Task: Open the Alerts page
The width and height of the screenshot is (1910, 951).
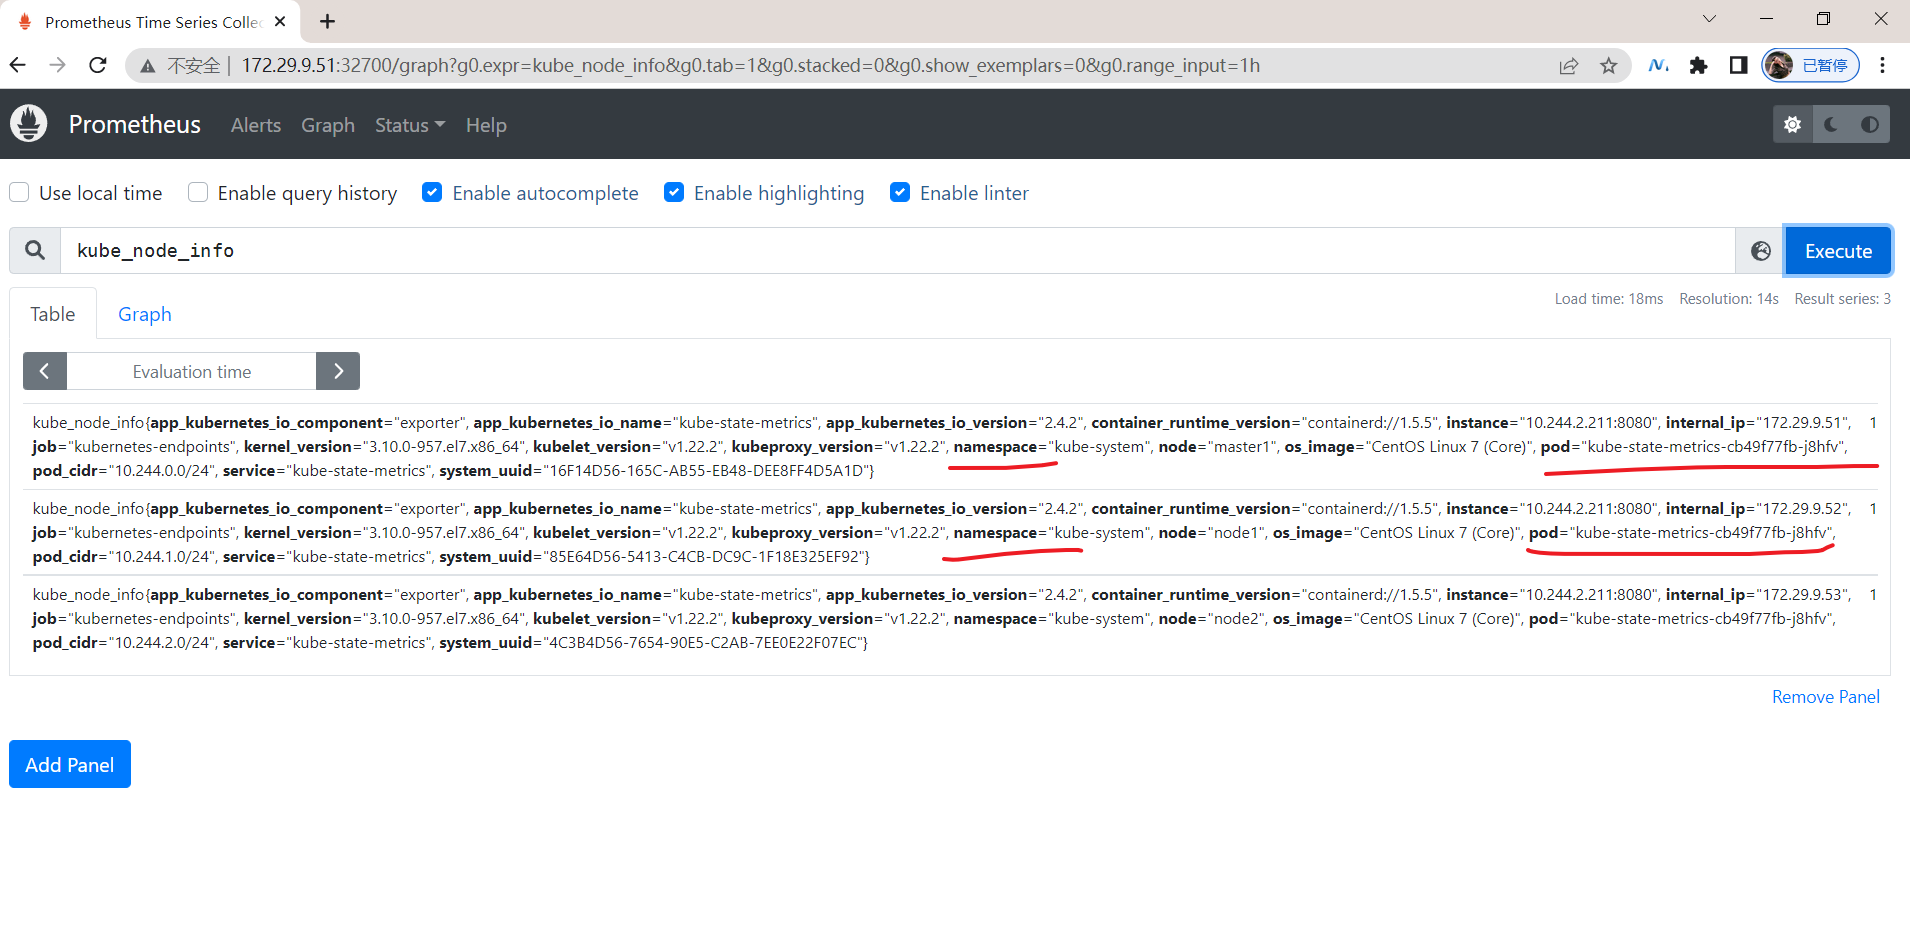Action: coord(256,125)
